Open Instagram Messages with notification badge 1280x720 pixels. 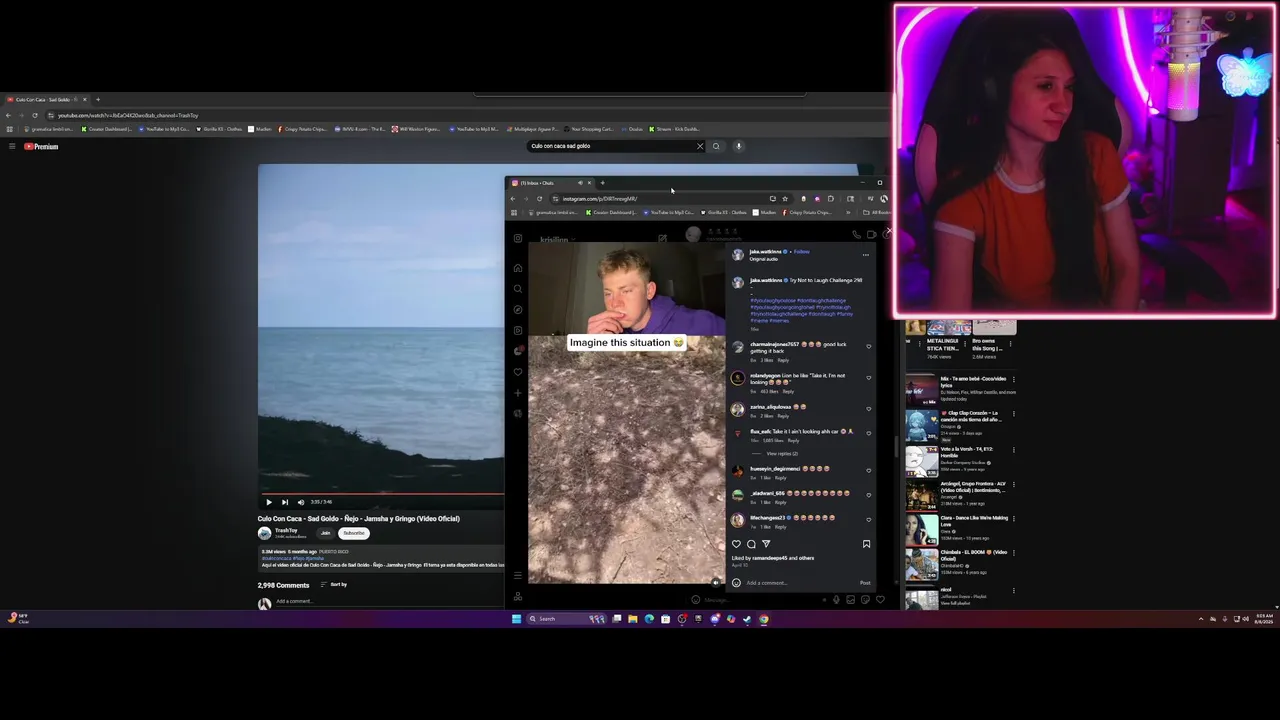tap(518, 351)
